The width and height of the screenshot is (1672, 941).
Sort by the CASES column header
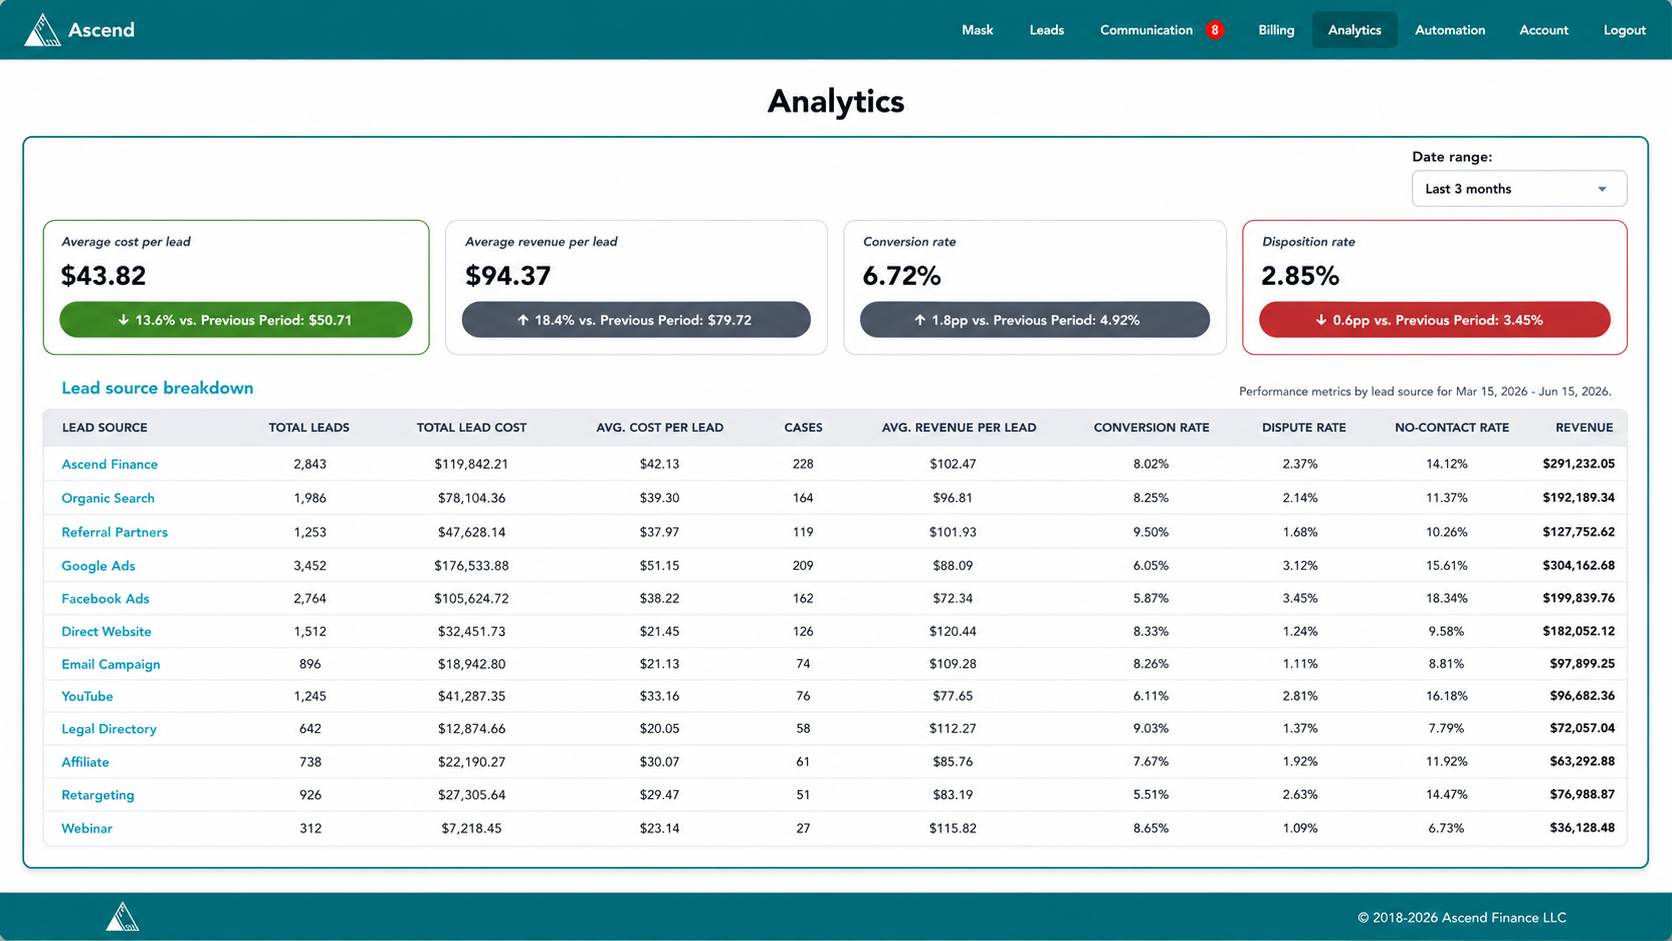click(x=803, y=428)
